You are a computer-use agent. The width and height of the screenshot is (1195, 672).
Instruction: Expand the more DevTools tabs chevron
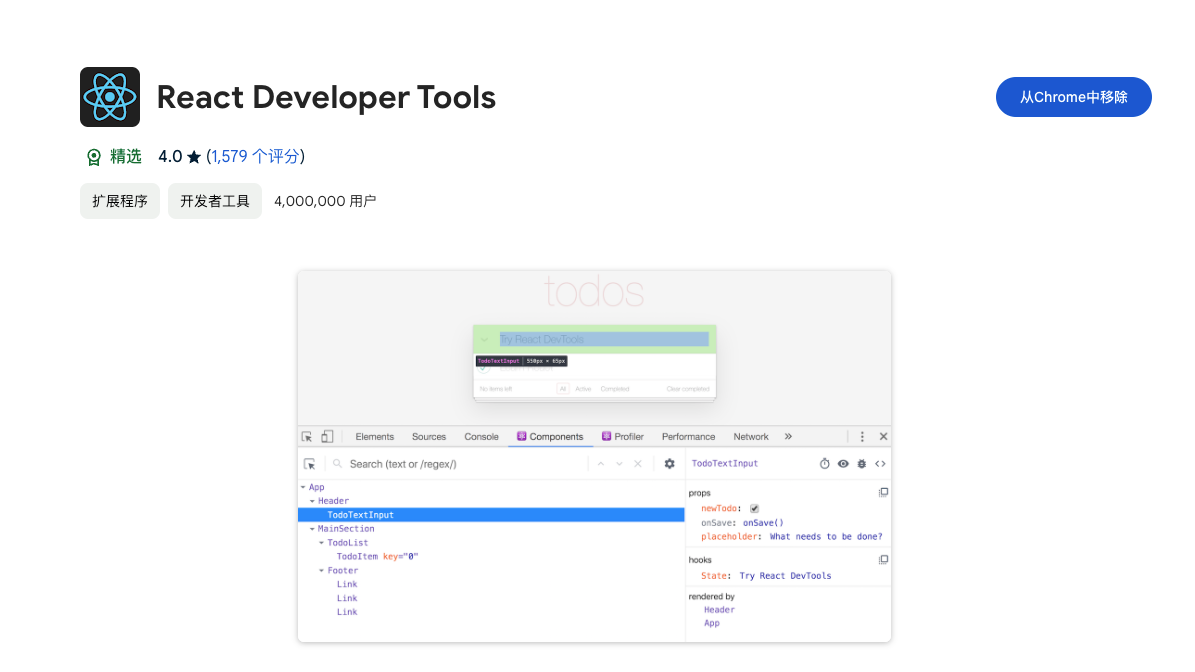click(x=788, y=437)
